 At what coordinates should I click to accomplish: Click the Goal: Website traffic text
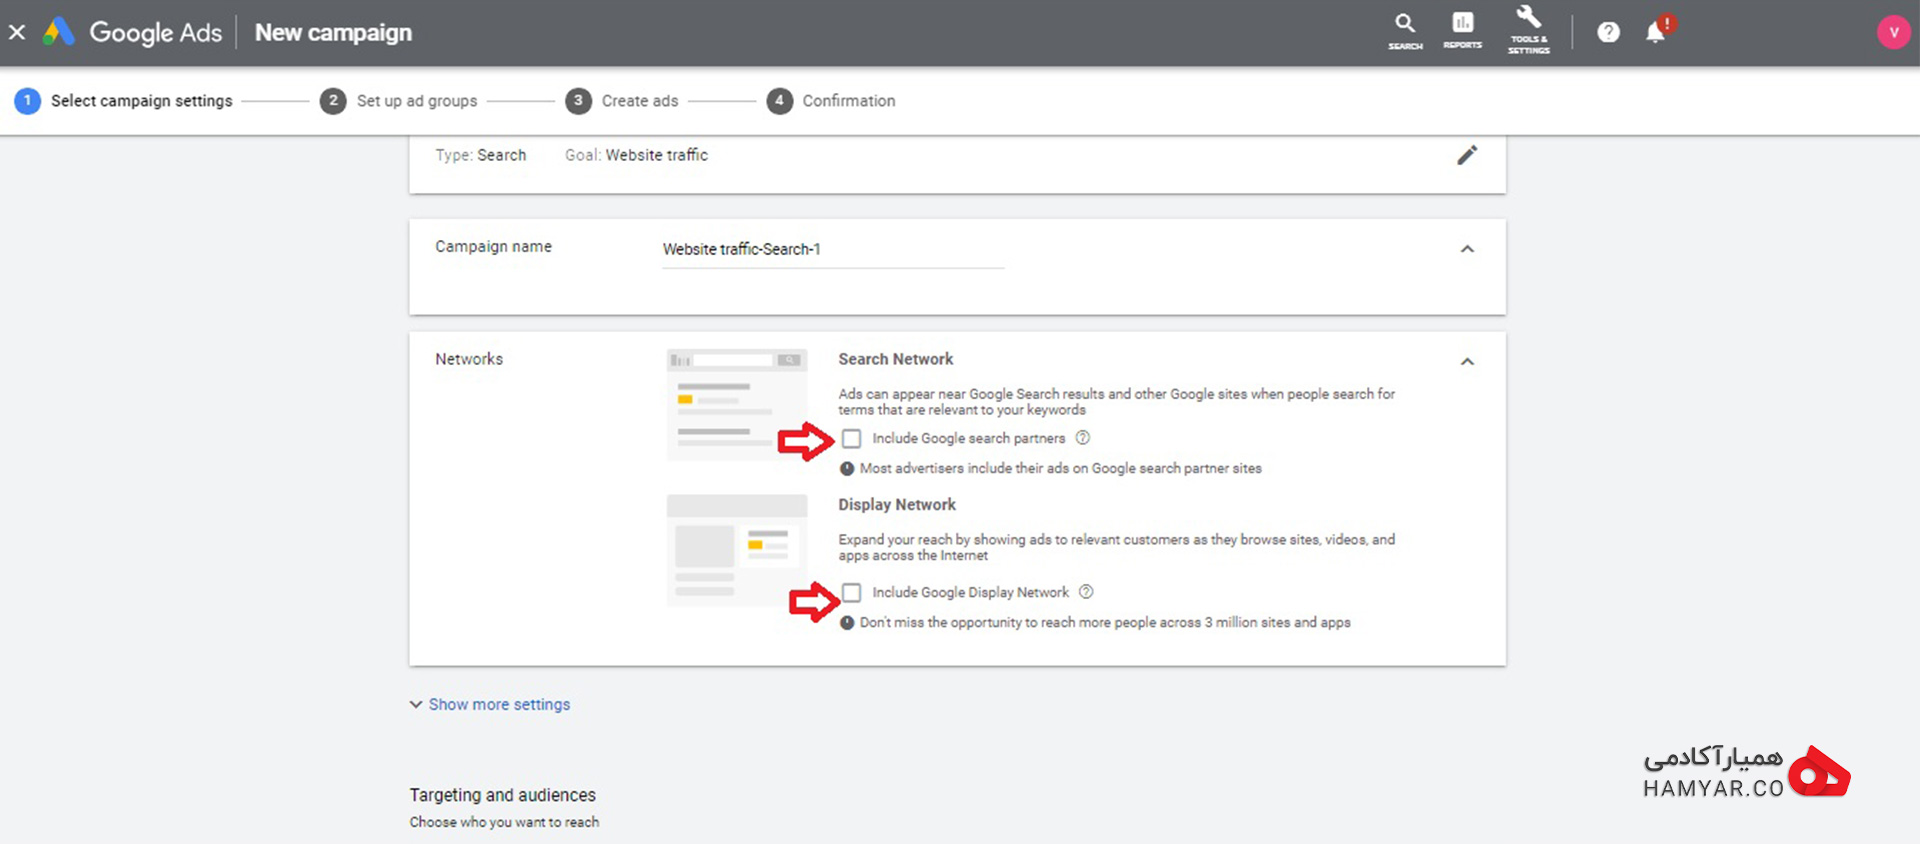tap(636, 155)
